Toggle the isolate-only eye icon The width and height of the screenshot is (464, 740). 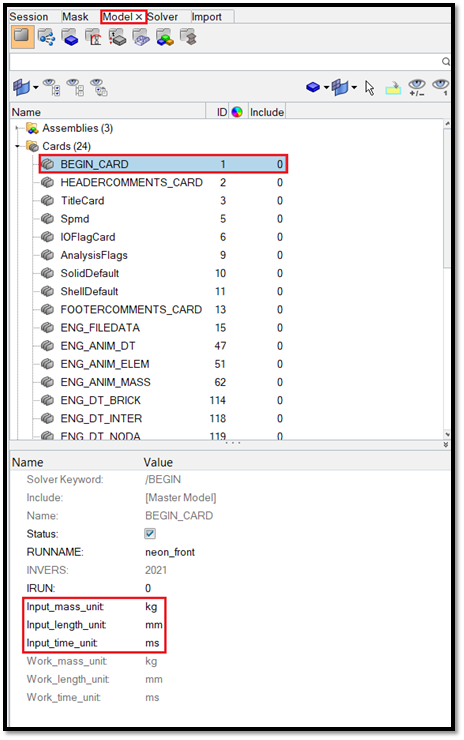click(440, 87)
